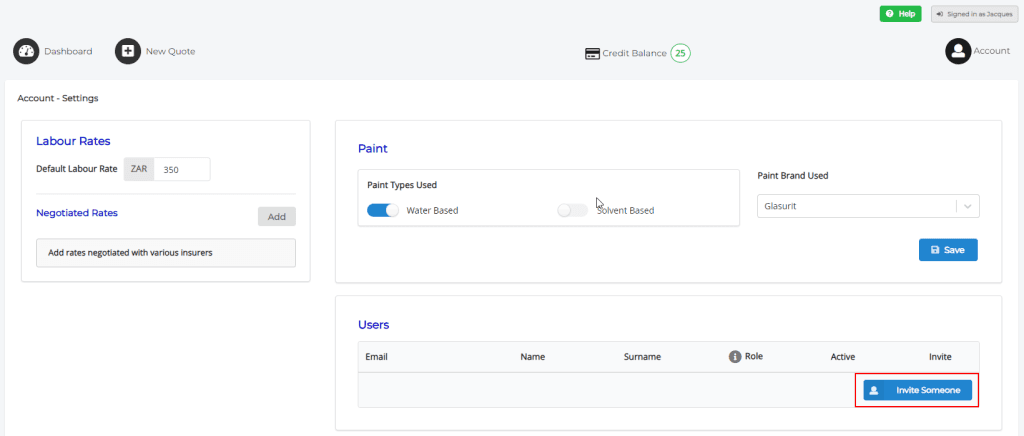The width and height of the screenshot is (1024, 436).
Task: Click the Signed in as Jacques button
Action: pos(974,14)
